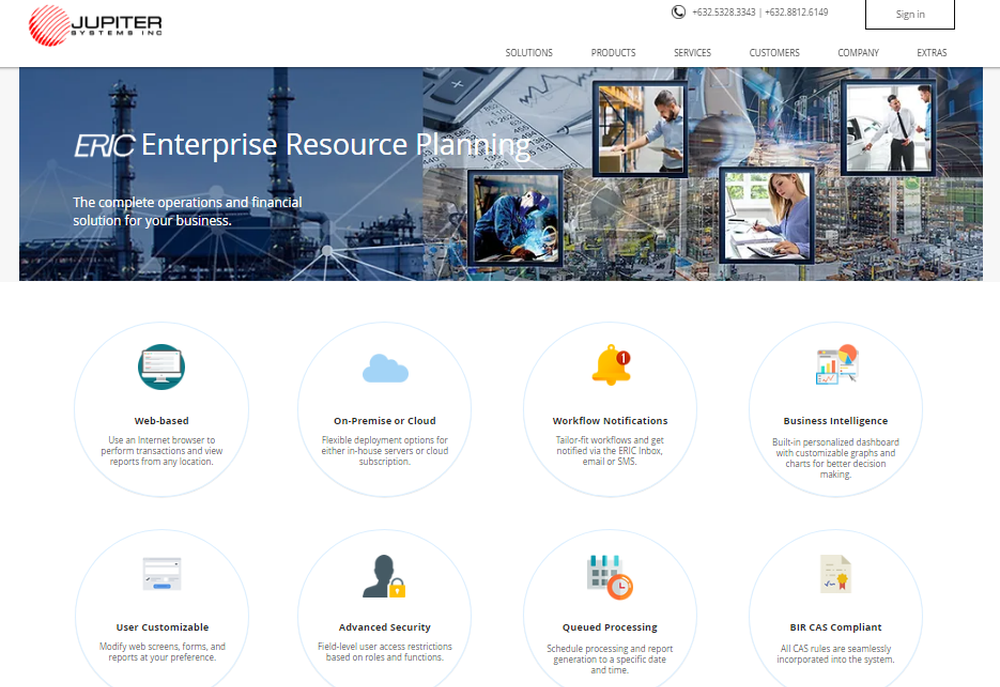Open the Solutions menu
Screen dimensions: 1000x687
[529, 53]
